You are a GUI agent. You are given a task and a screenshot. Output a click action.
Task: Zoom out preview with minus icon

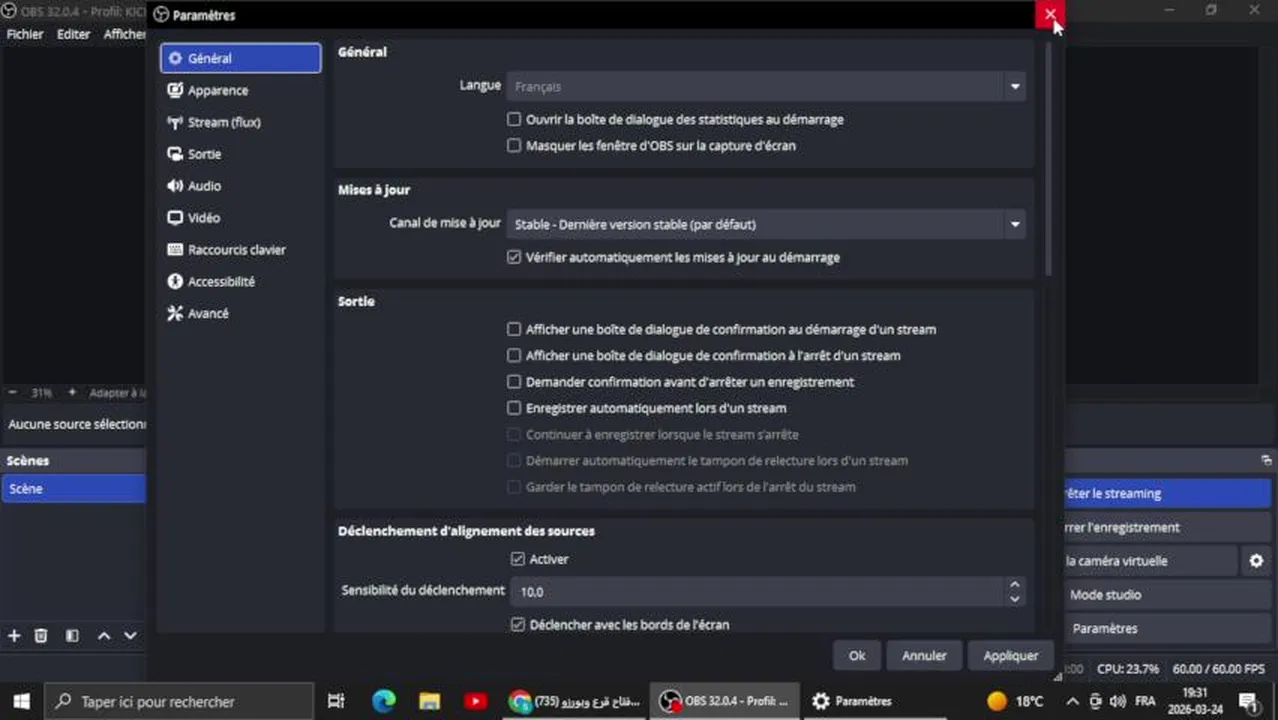click(x=13, y=393)
